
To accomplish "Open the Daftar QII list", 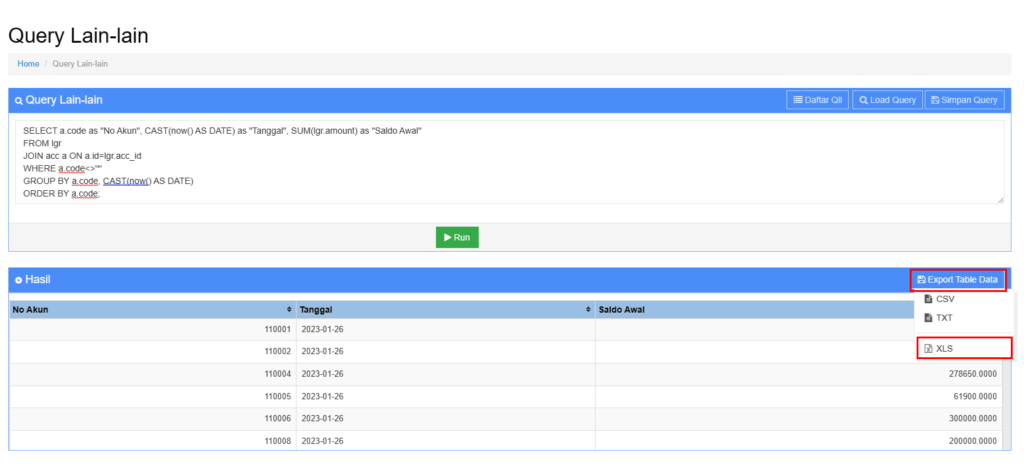I will (817, 100).
